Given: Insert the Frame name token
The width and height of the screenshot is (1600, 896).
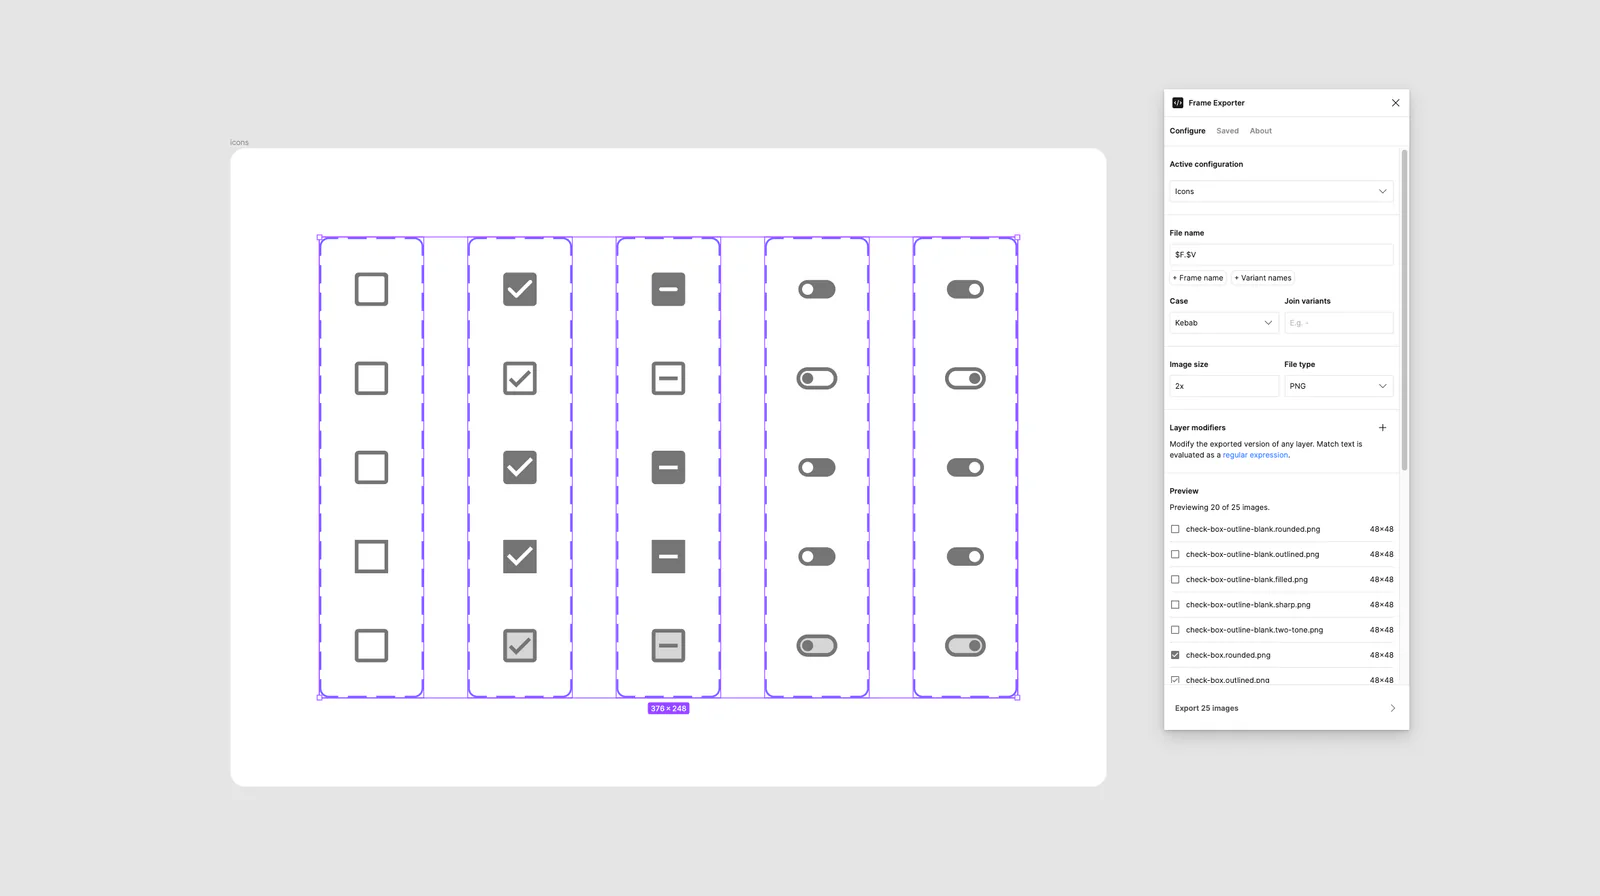Looking at the screenshot, I should click(x=1198, y=278).
